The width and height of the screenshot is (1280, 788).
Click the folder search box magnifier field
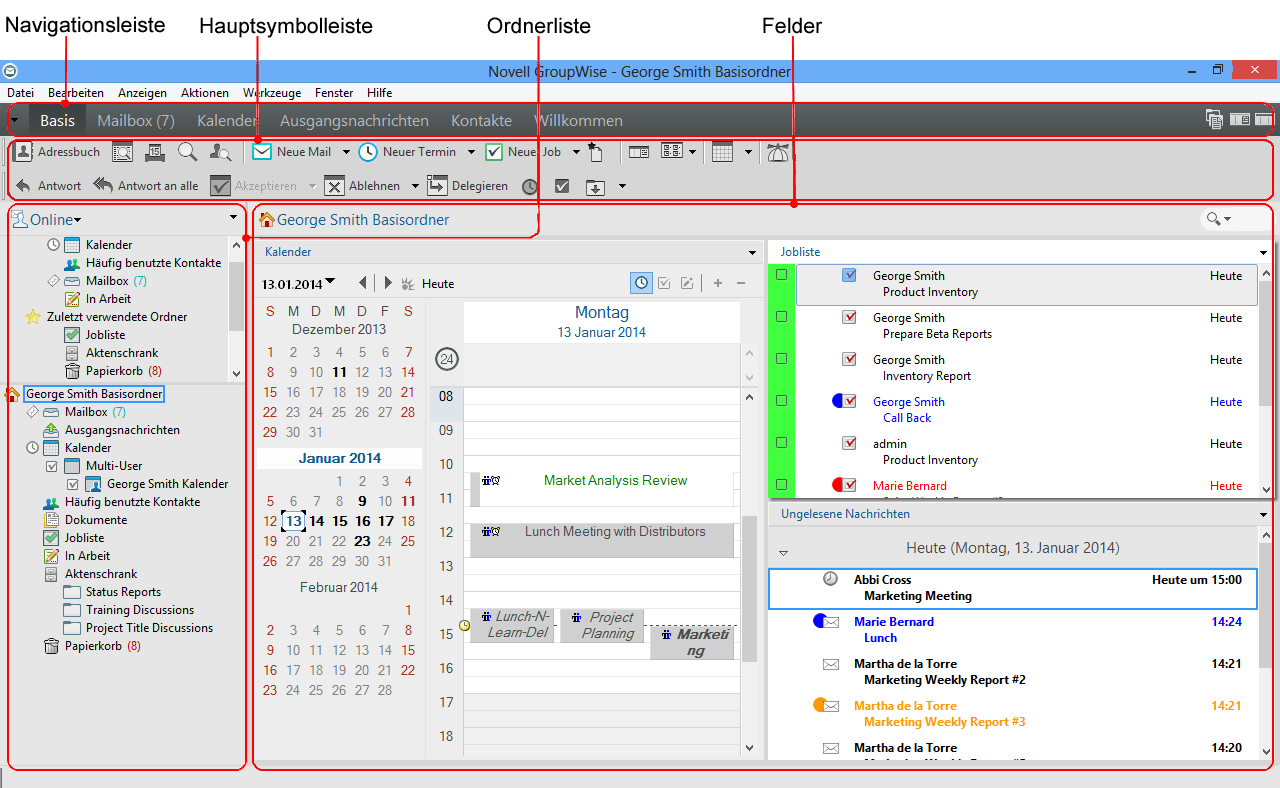coord(1236,219)
